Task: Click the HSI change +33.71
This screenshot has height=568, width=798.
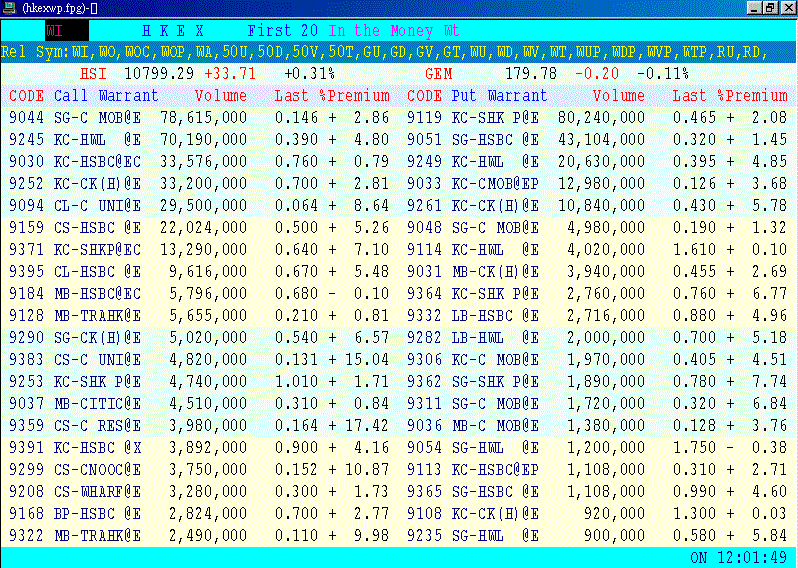Action: 230,74
